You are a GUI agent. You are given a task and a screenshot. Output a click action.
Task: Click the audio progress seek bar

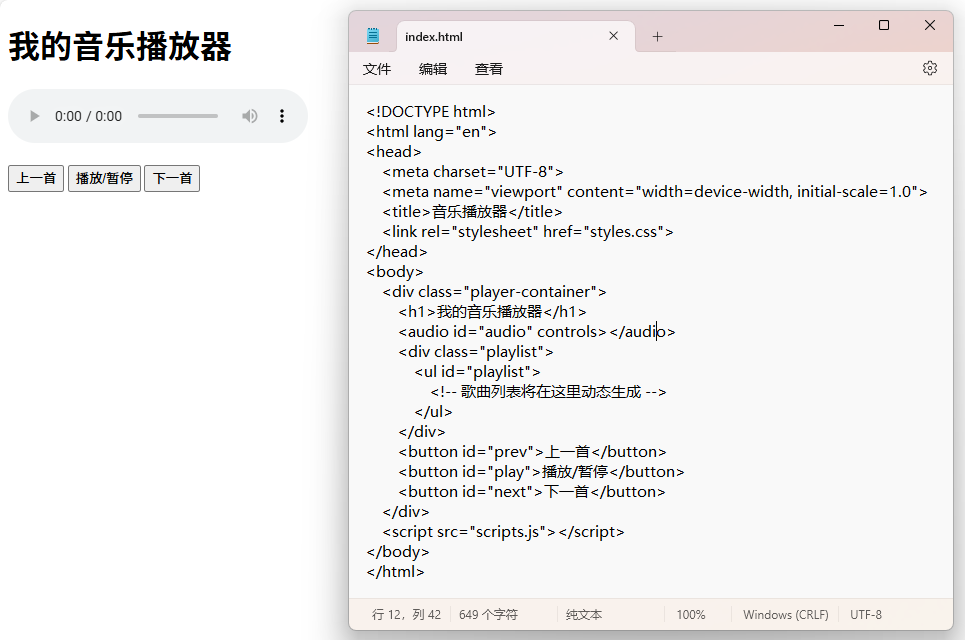tap(178, 116)
